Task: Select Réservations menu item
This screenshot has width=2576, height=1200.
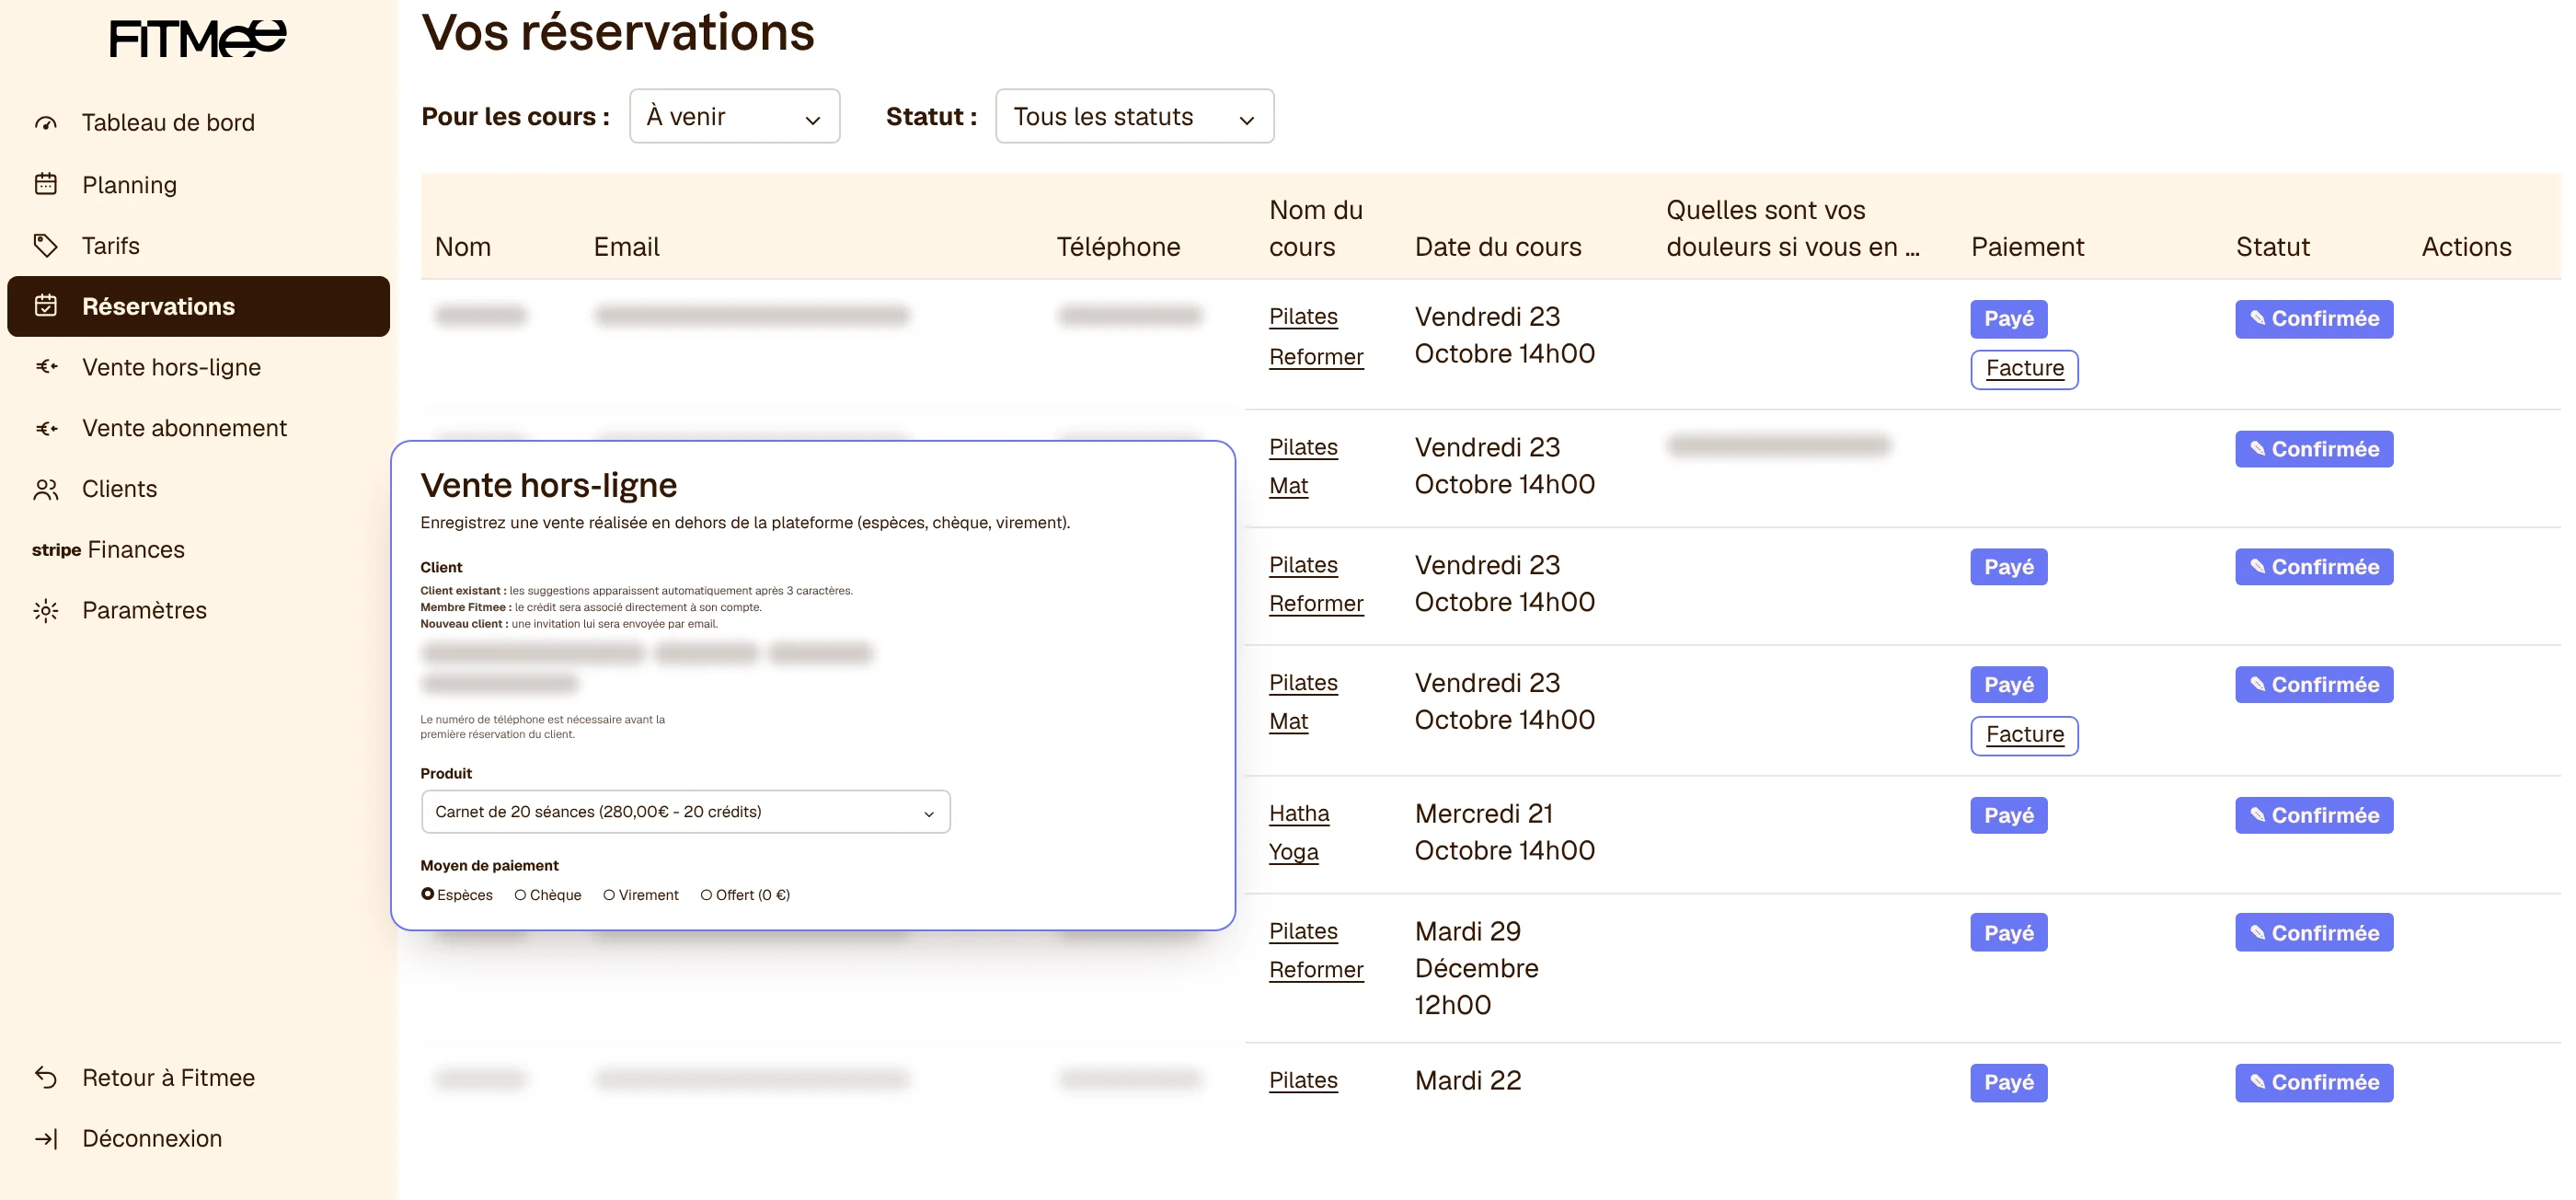Action: (198, 306)
